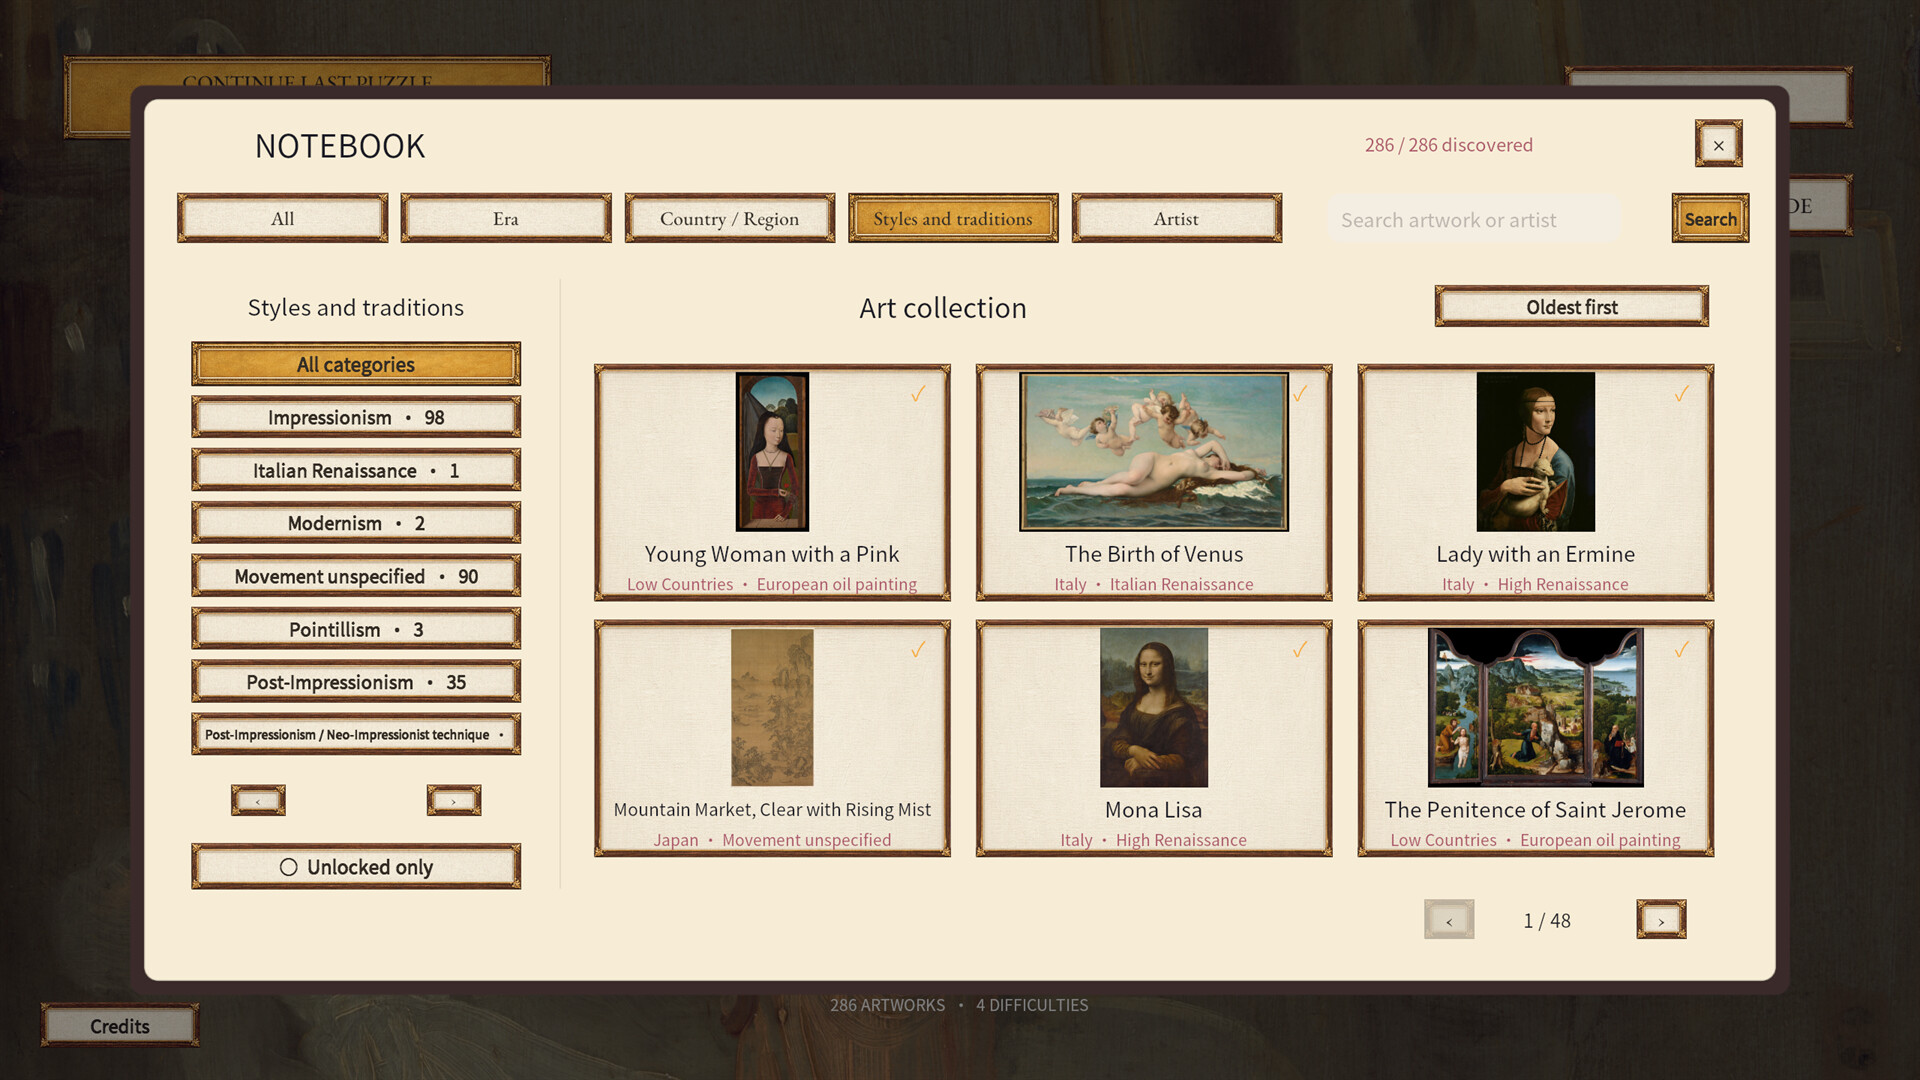Click the checkmark on Lady with an Ermine
This screenshot has width=1920, height=1080.
click(x=1682, y=394)
